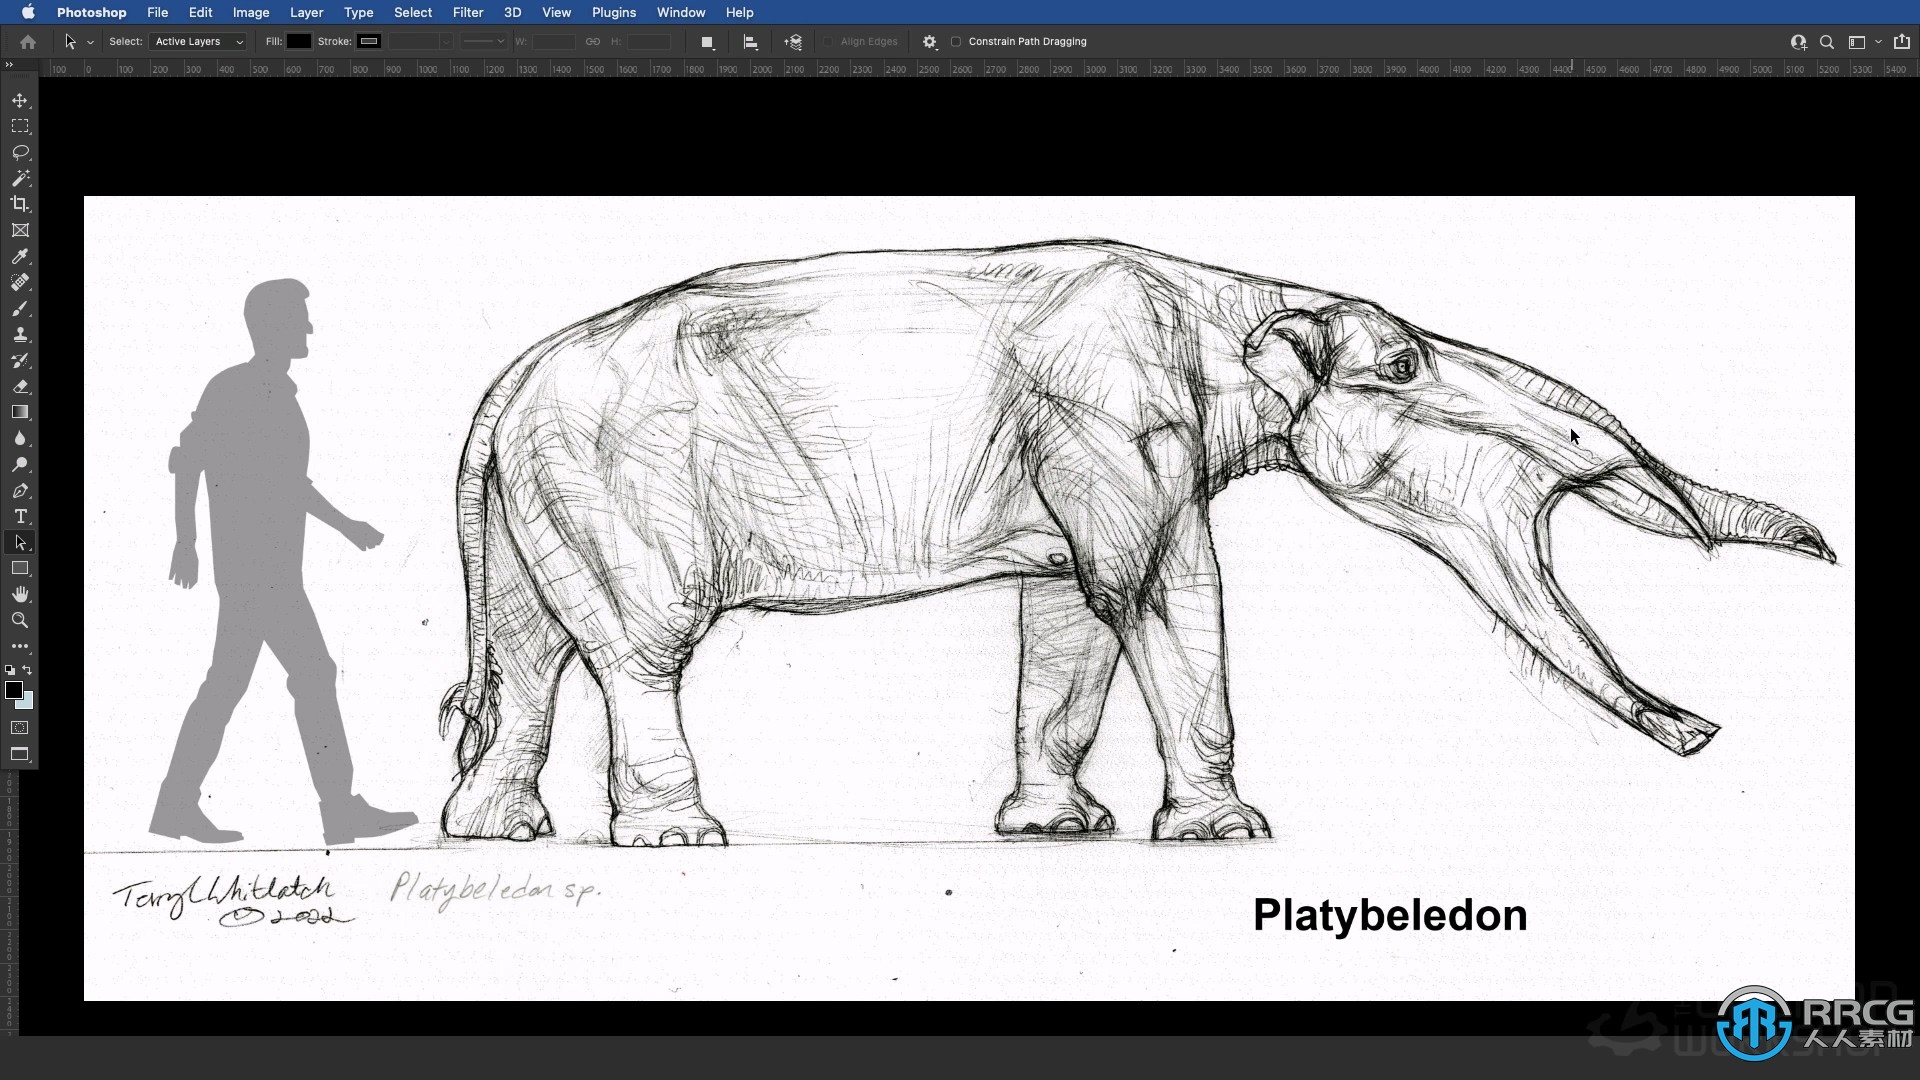
Task: Click the Platybeledon text on canvas
Action: point(1390,915)
